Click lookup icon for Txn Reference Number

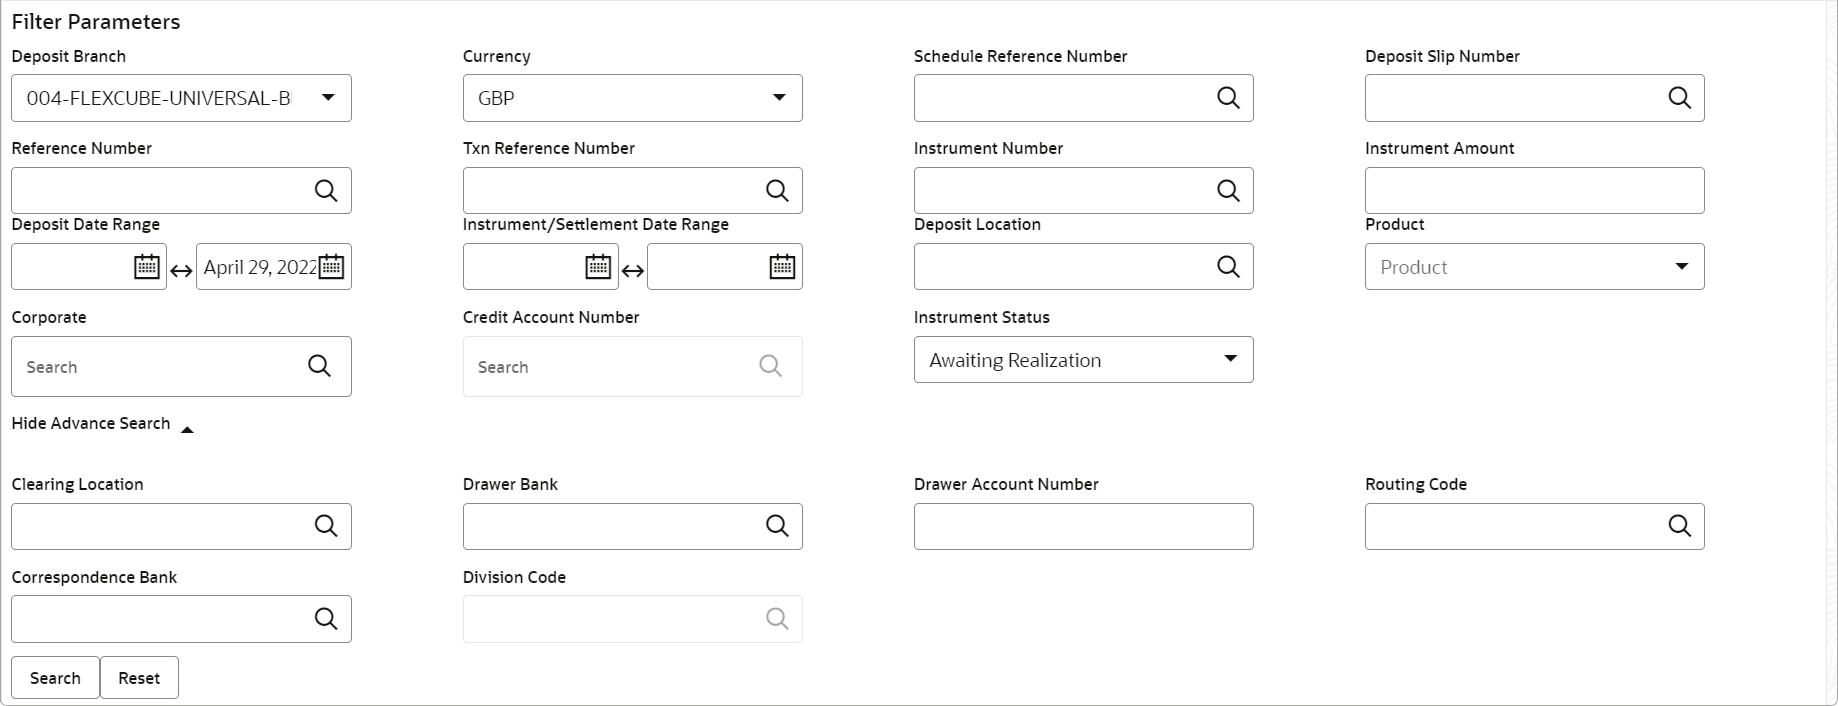pyautogui.click(x=777, y=191)
